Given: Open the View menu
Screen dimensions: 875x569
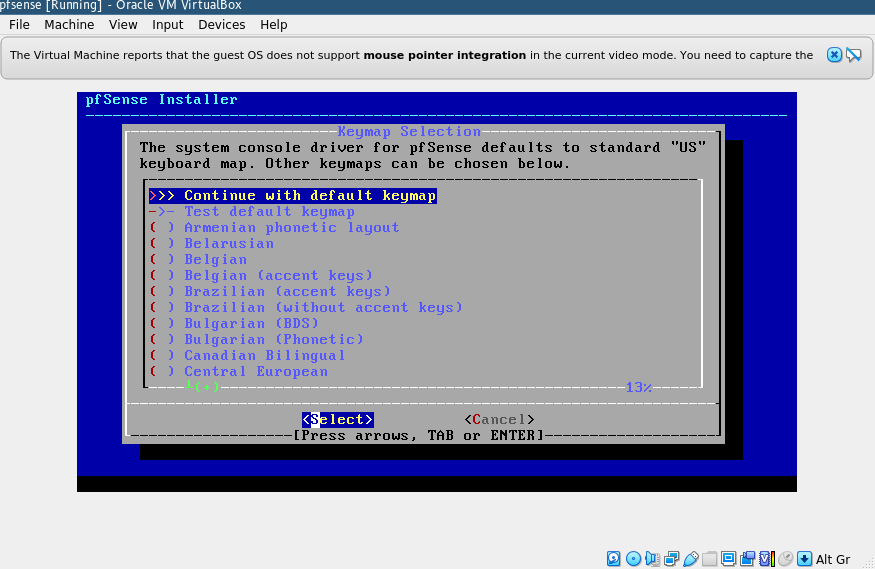Looking at the screenshot, I should (x=123, y=25).
